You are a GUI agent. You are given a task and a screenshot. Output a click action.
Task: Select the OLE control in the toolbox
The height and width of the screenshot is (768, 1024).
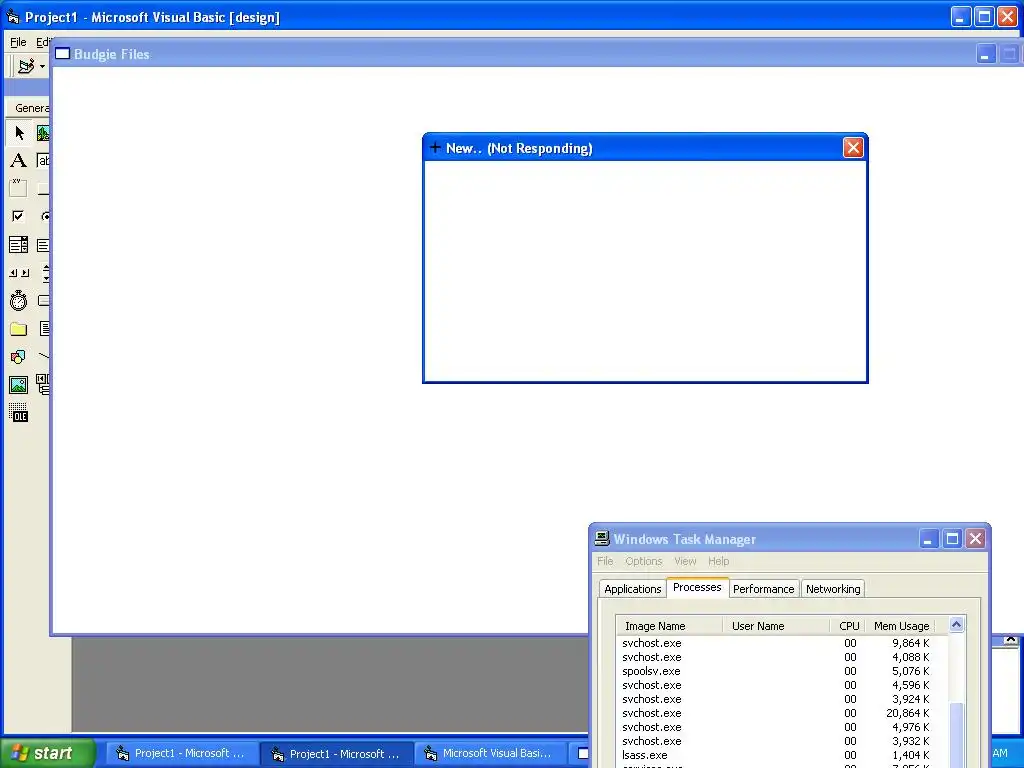click(x=18, y=413)
